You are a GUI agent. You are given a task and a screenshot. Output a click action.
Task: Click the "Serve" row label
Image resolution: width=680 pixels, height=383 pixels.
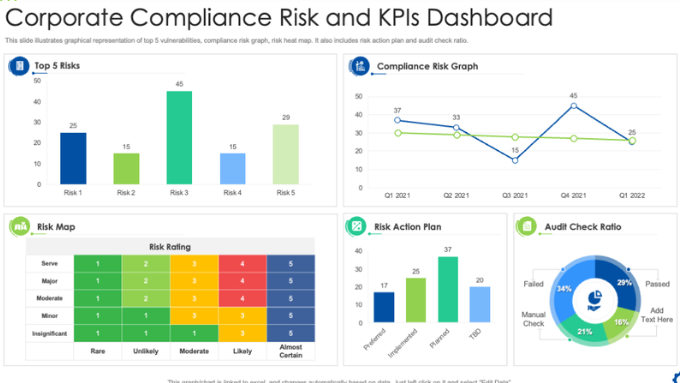49,263
